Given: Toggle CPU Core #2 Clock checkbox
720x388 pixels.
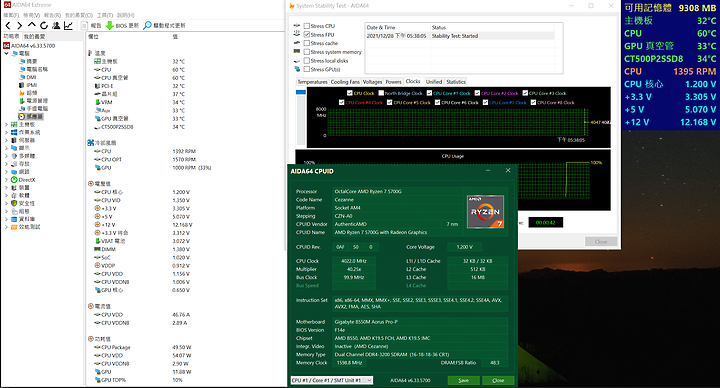Looking at the screenshot, I should [477, 93].
